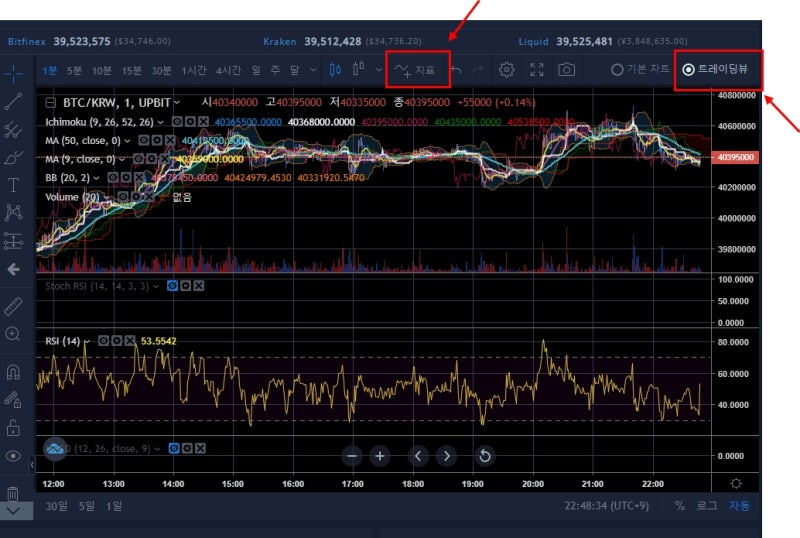Click the compare symbols icon
The height and width of the screenshot is (538, 800).
(359, 69)
